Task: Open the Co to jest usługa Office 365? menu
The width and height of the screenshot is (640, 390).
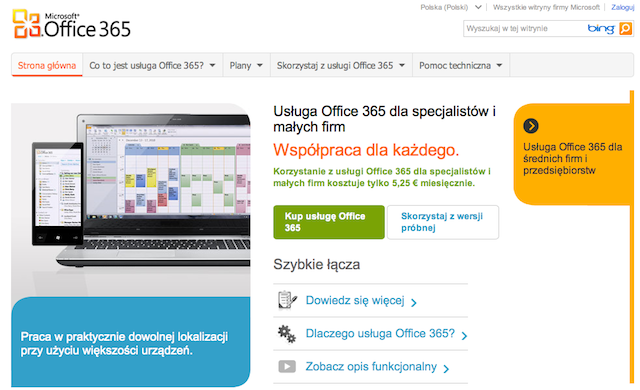Action: point(153,65)
